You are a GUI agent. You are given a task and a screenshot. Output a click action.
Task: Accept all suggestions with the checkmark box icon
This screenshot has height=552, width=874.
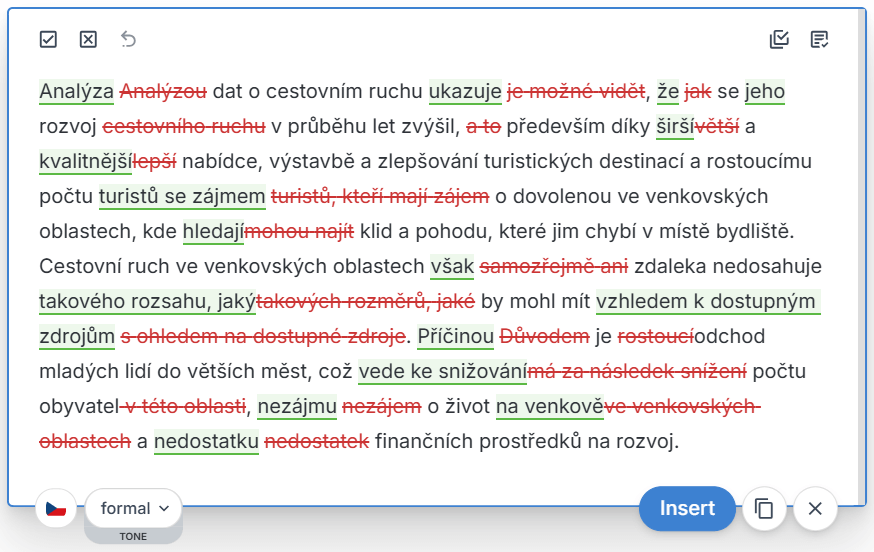[48, 40]
